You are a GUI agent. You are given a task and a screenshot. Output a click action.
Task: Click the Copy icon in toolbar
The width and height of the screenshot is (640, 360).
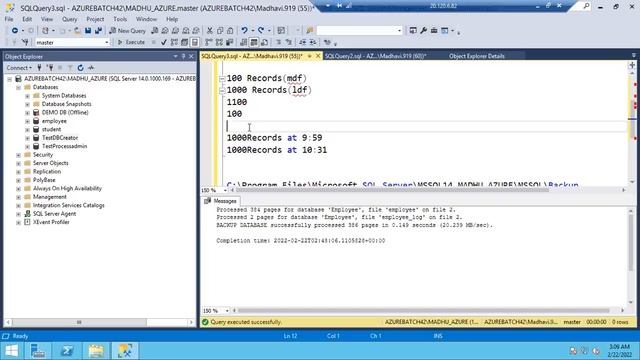point(220,31)
